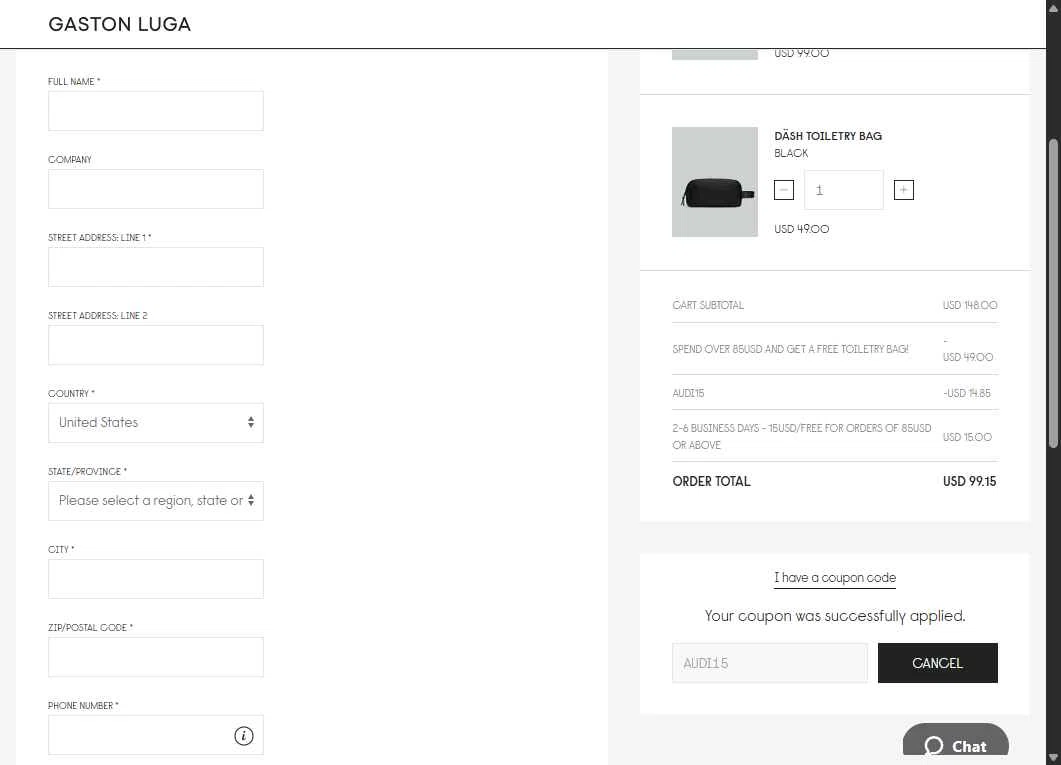Click the Full Name input field
This screenshot has width=1061, height=765.
(x=156, y=111)
